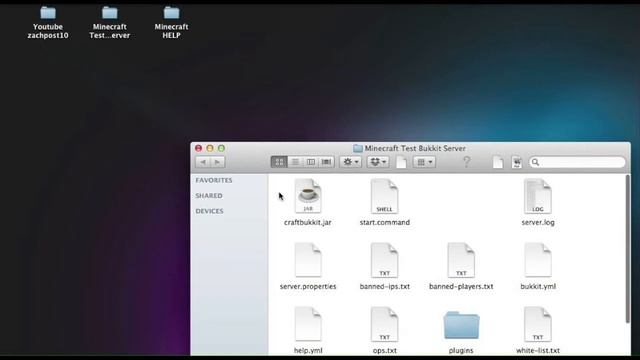Open the gear Action menu dropdown

pos(351,162)
